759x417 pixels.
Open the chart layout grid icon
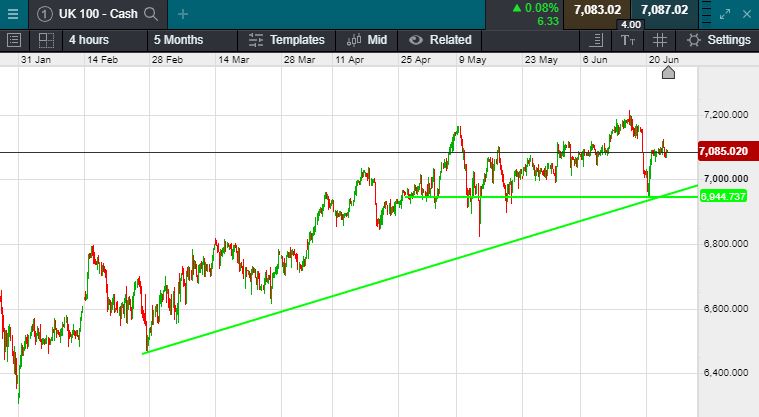pyautogui.click(x=45, y=40)
